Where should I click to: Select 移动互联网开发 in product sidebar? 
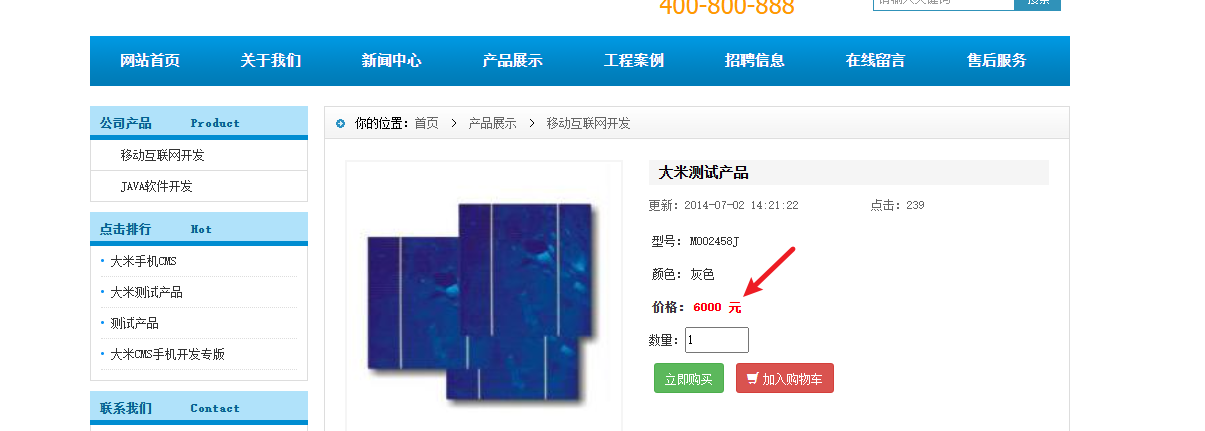coord(162,156)
